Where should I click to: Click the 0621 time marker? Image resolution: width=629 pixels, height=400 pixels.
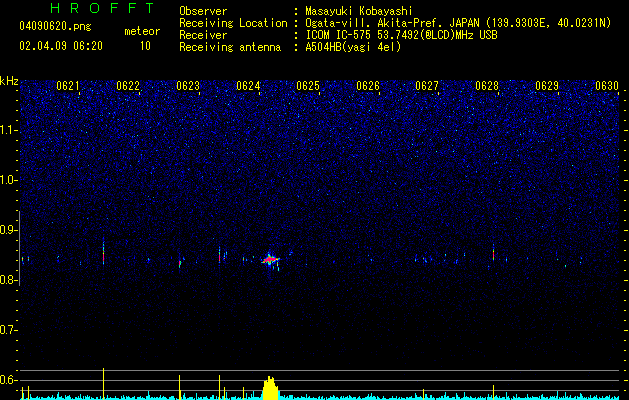tap(67, 86)
